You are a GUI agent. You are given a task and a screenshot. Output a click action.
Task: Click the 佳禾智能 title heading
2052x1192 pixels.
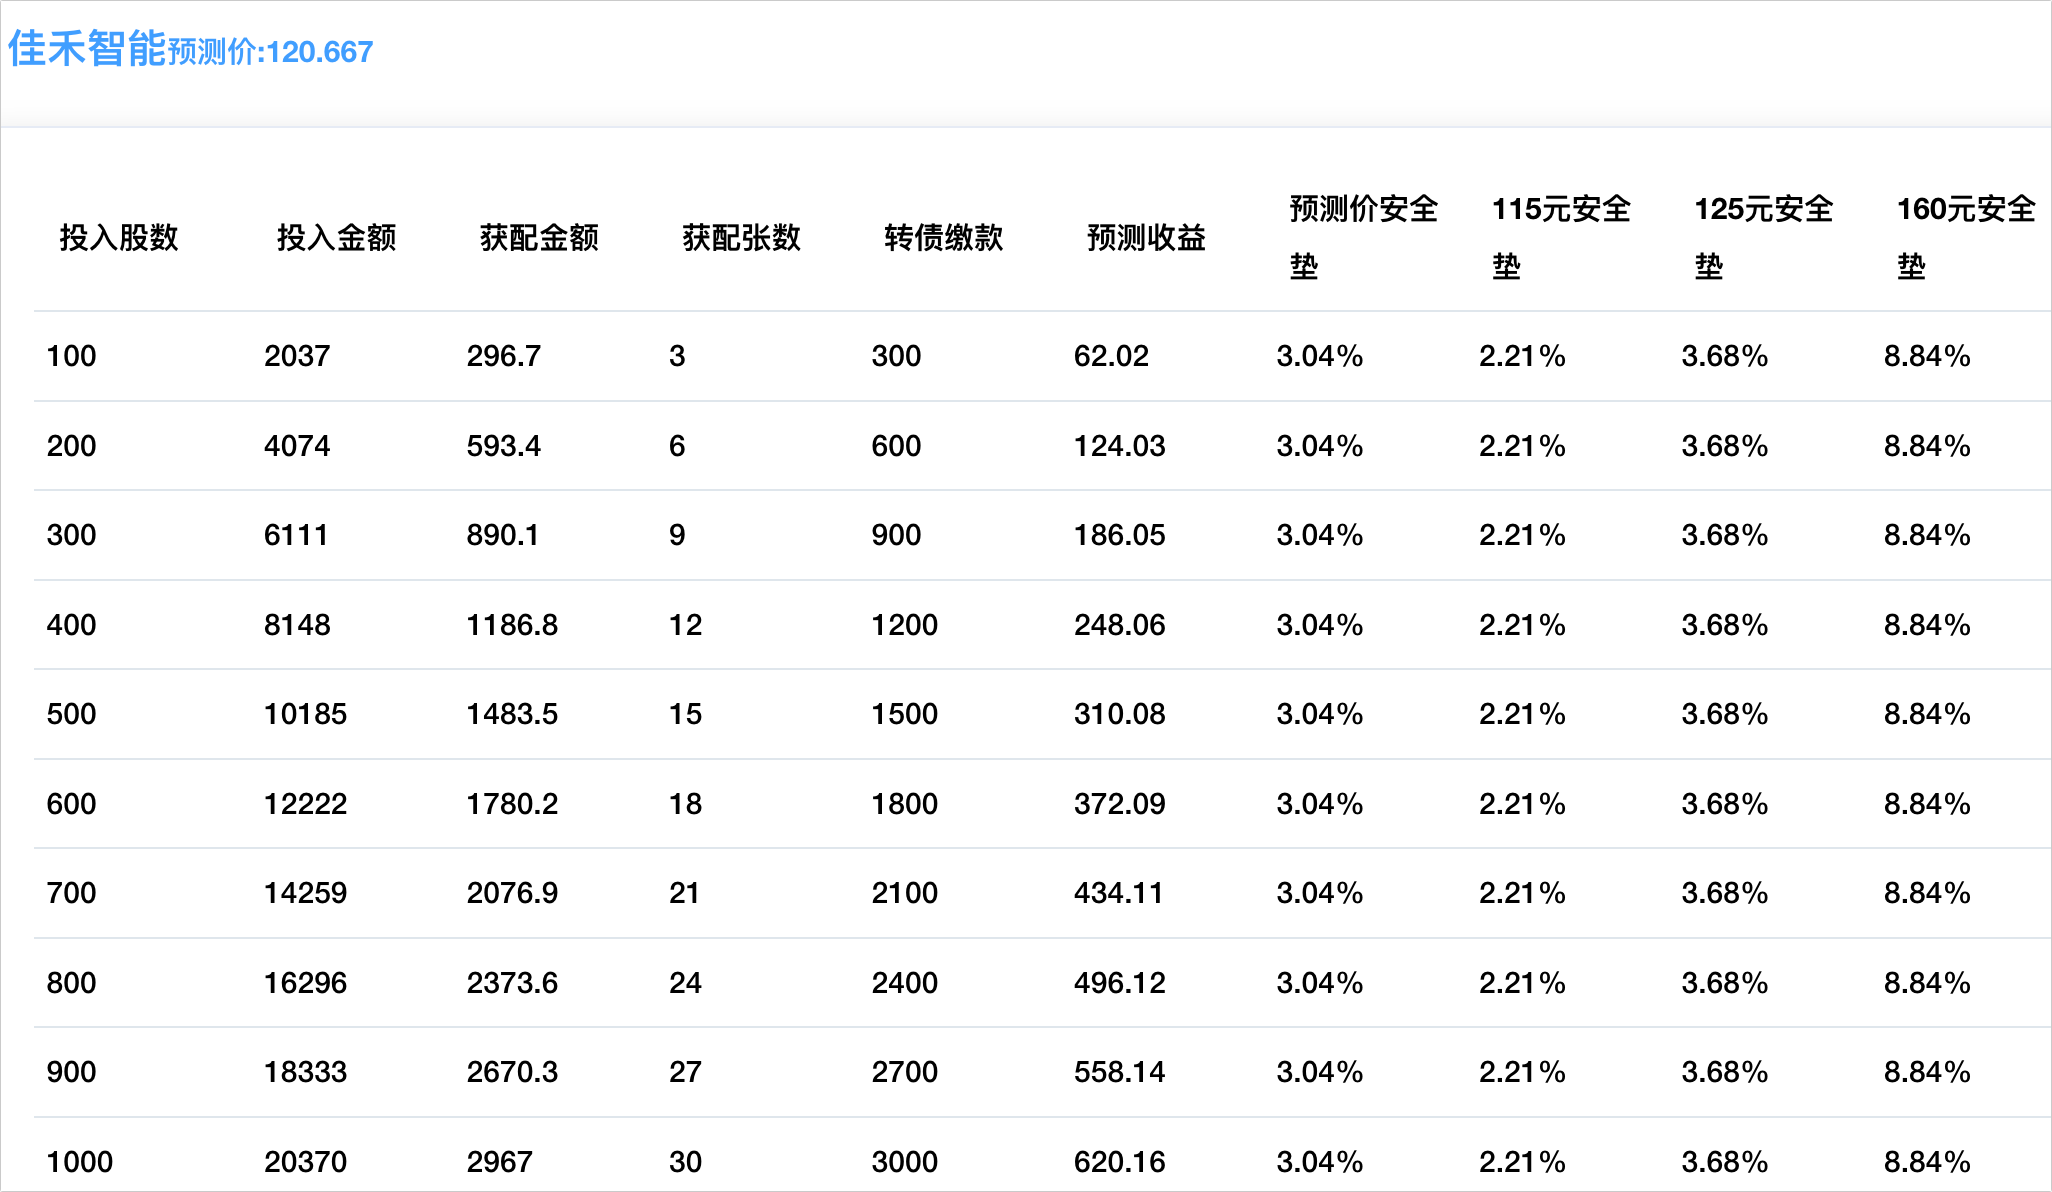(87, 49)
